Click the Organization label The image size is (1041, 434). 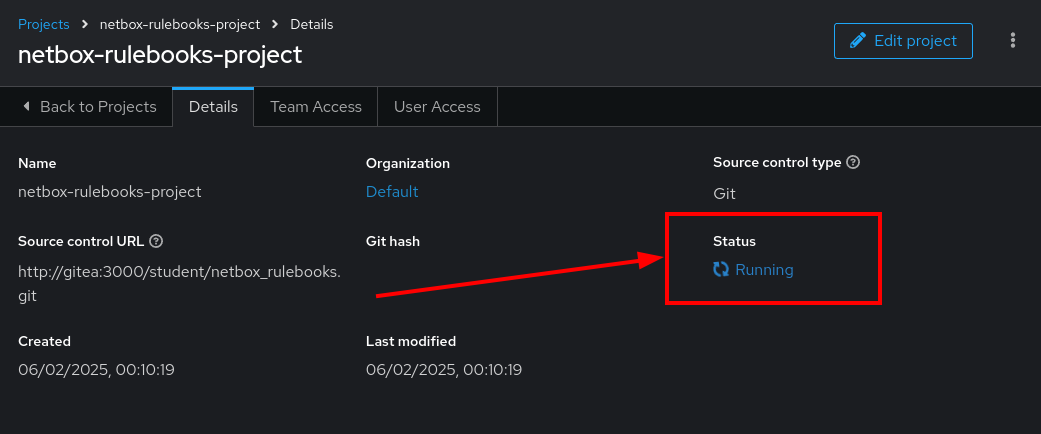click(408, 163)
